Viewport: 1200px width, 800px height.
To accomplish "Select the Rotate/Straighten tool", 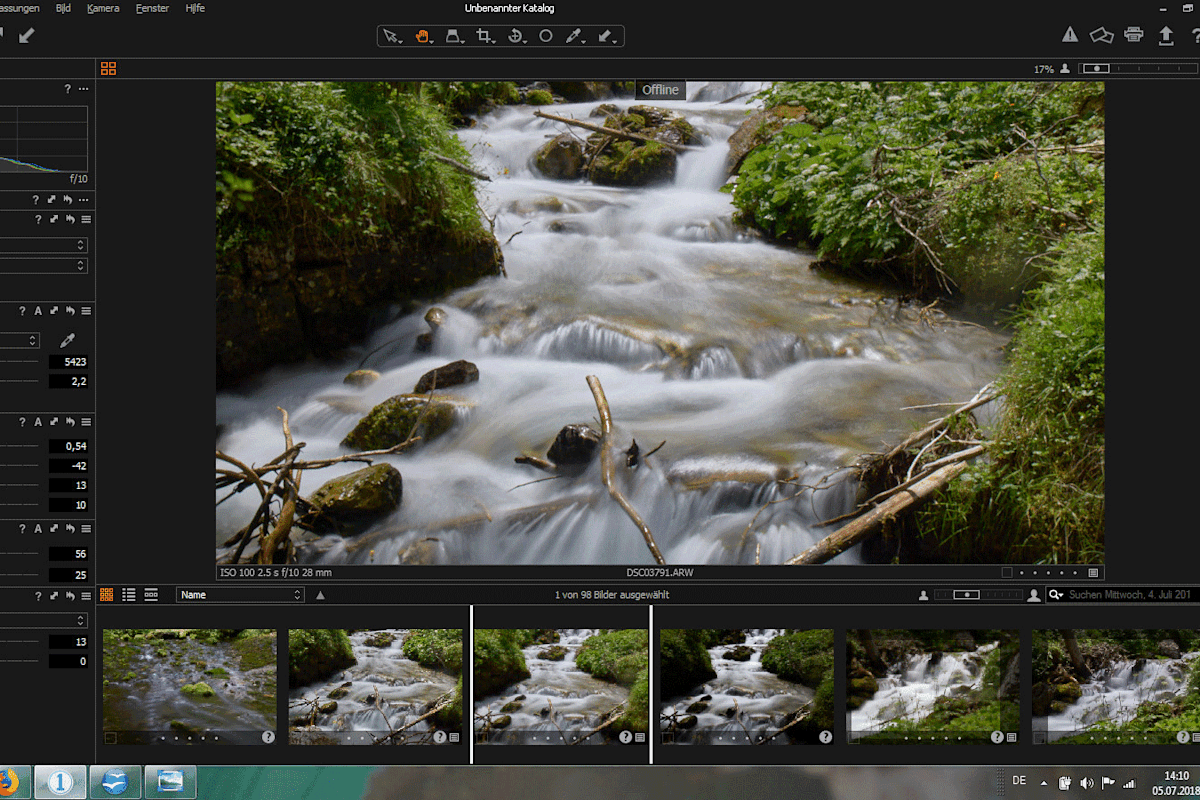I will point(514,35).
